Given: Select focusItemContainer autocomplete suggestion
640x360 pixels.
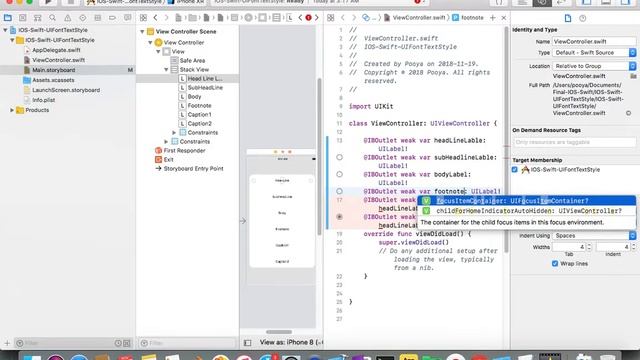Looking at the screenshot, I should tap(527, 201).
